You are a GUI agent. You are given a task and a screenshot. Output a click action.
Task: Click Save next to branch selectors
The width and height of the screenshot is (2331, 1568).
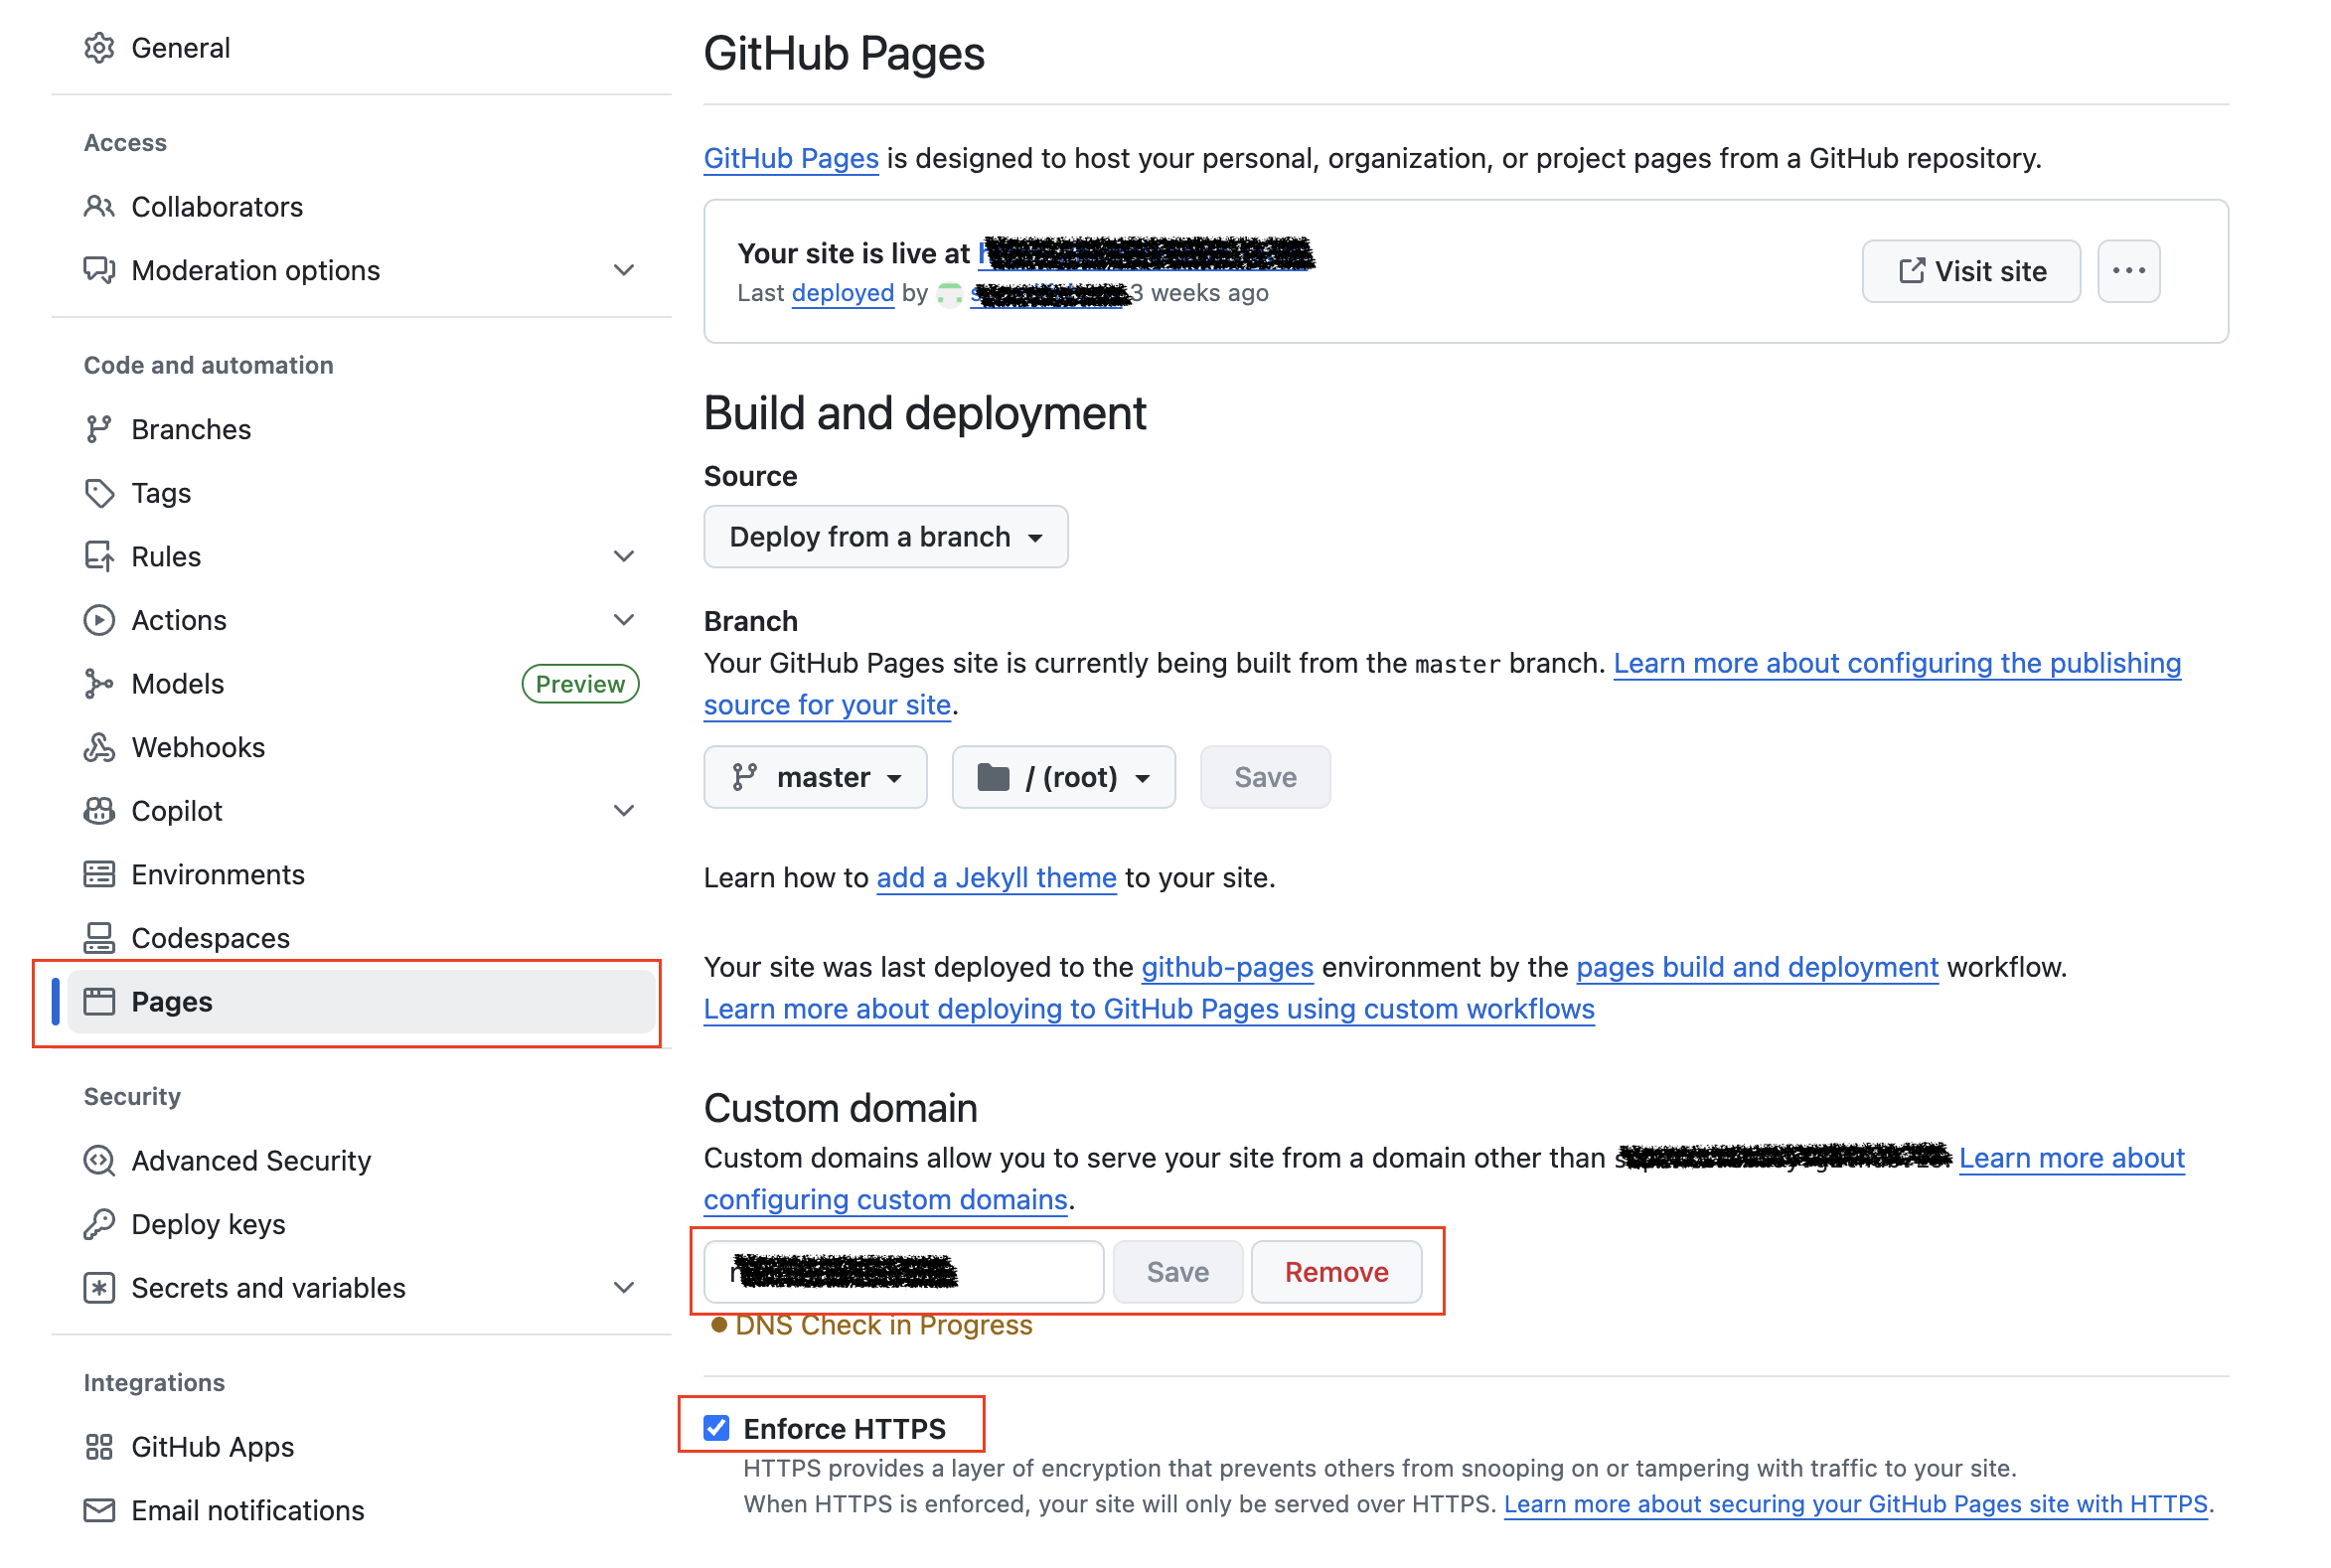1265,777
